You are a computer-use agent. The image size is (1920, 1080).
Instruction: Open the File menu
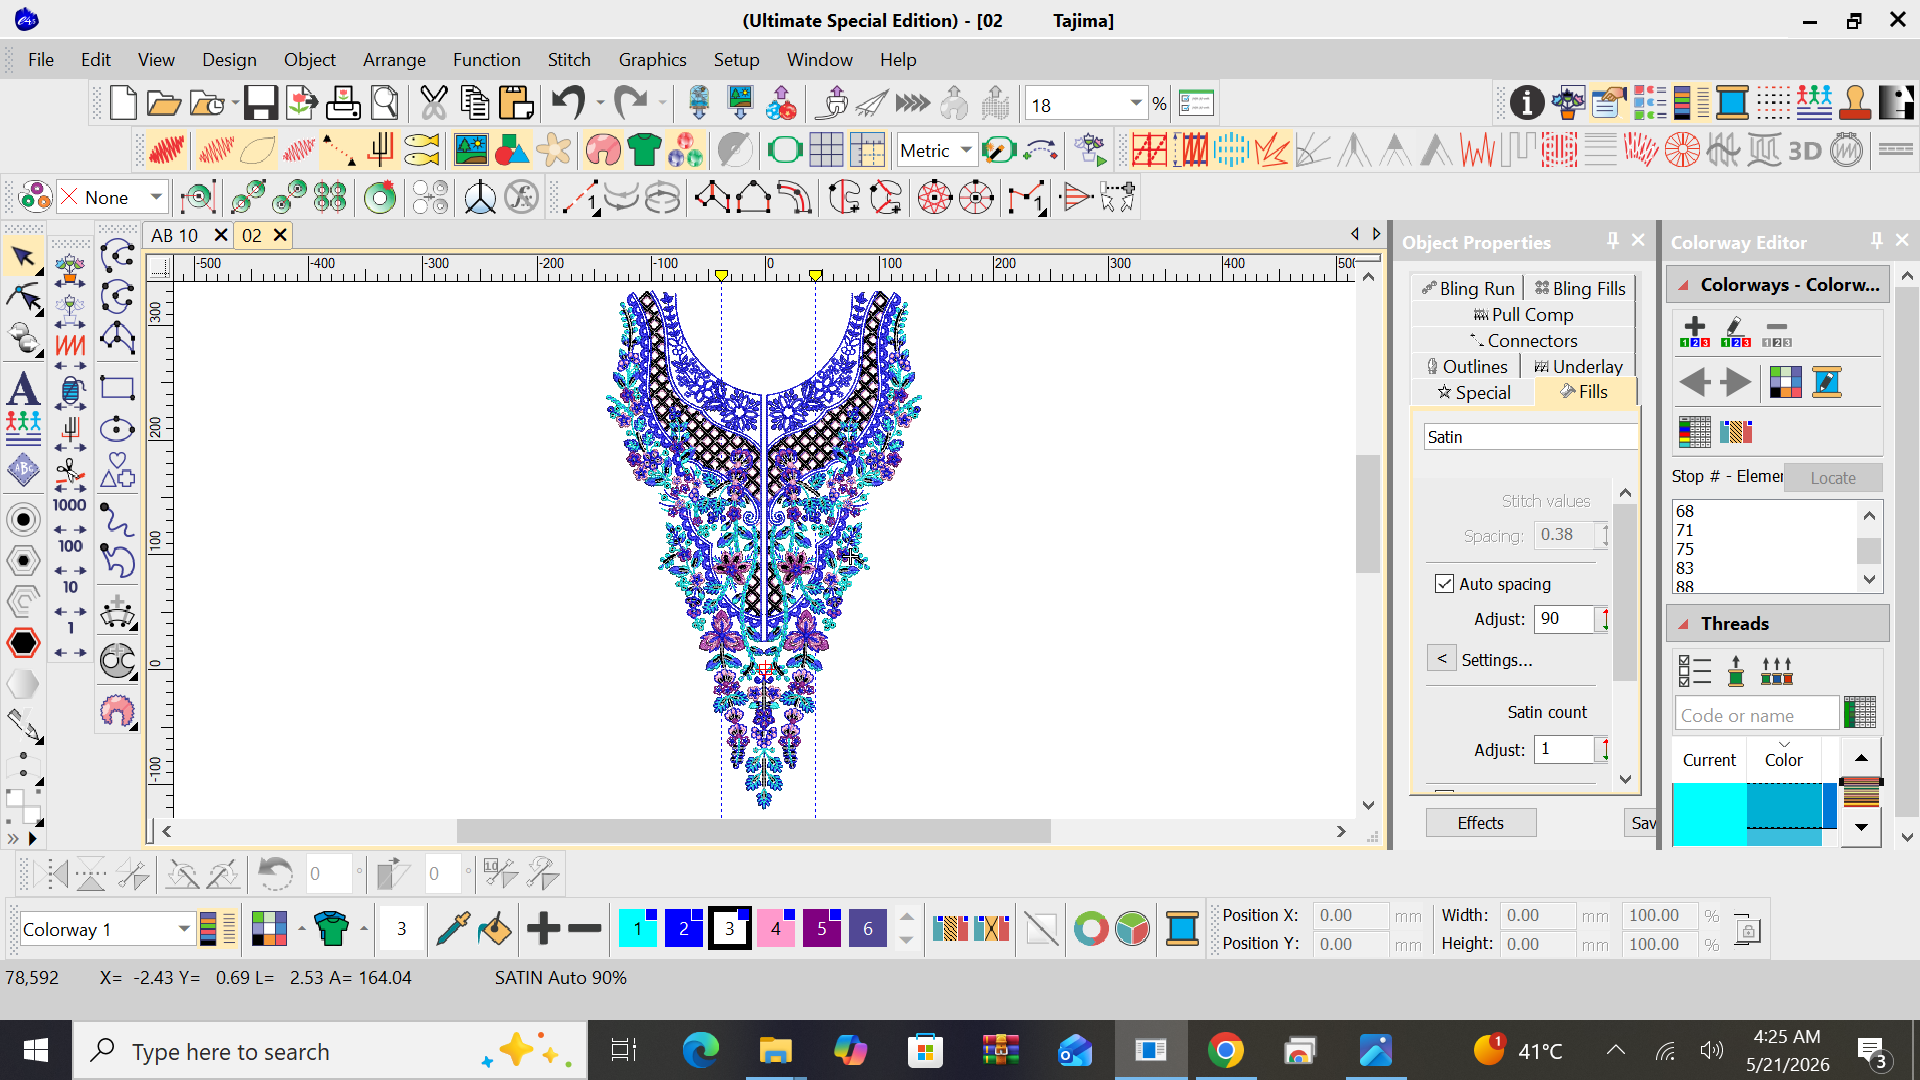(41, 60)
